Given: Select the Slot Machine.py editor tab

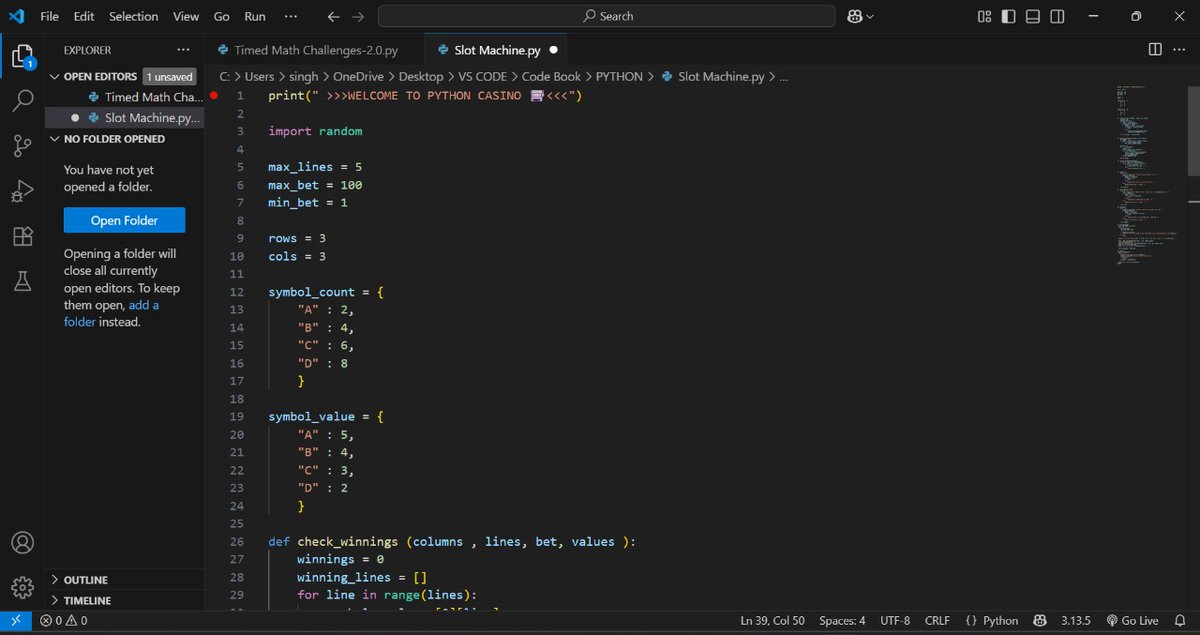Looking at the screenshot, I should pyautogui.click(x=497, y=49).
